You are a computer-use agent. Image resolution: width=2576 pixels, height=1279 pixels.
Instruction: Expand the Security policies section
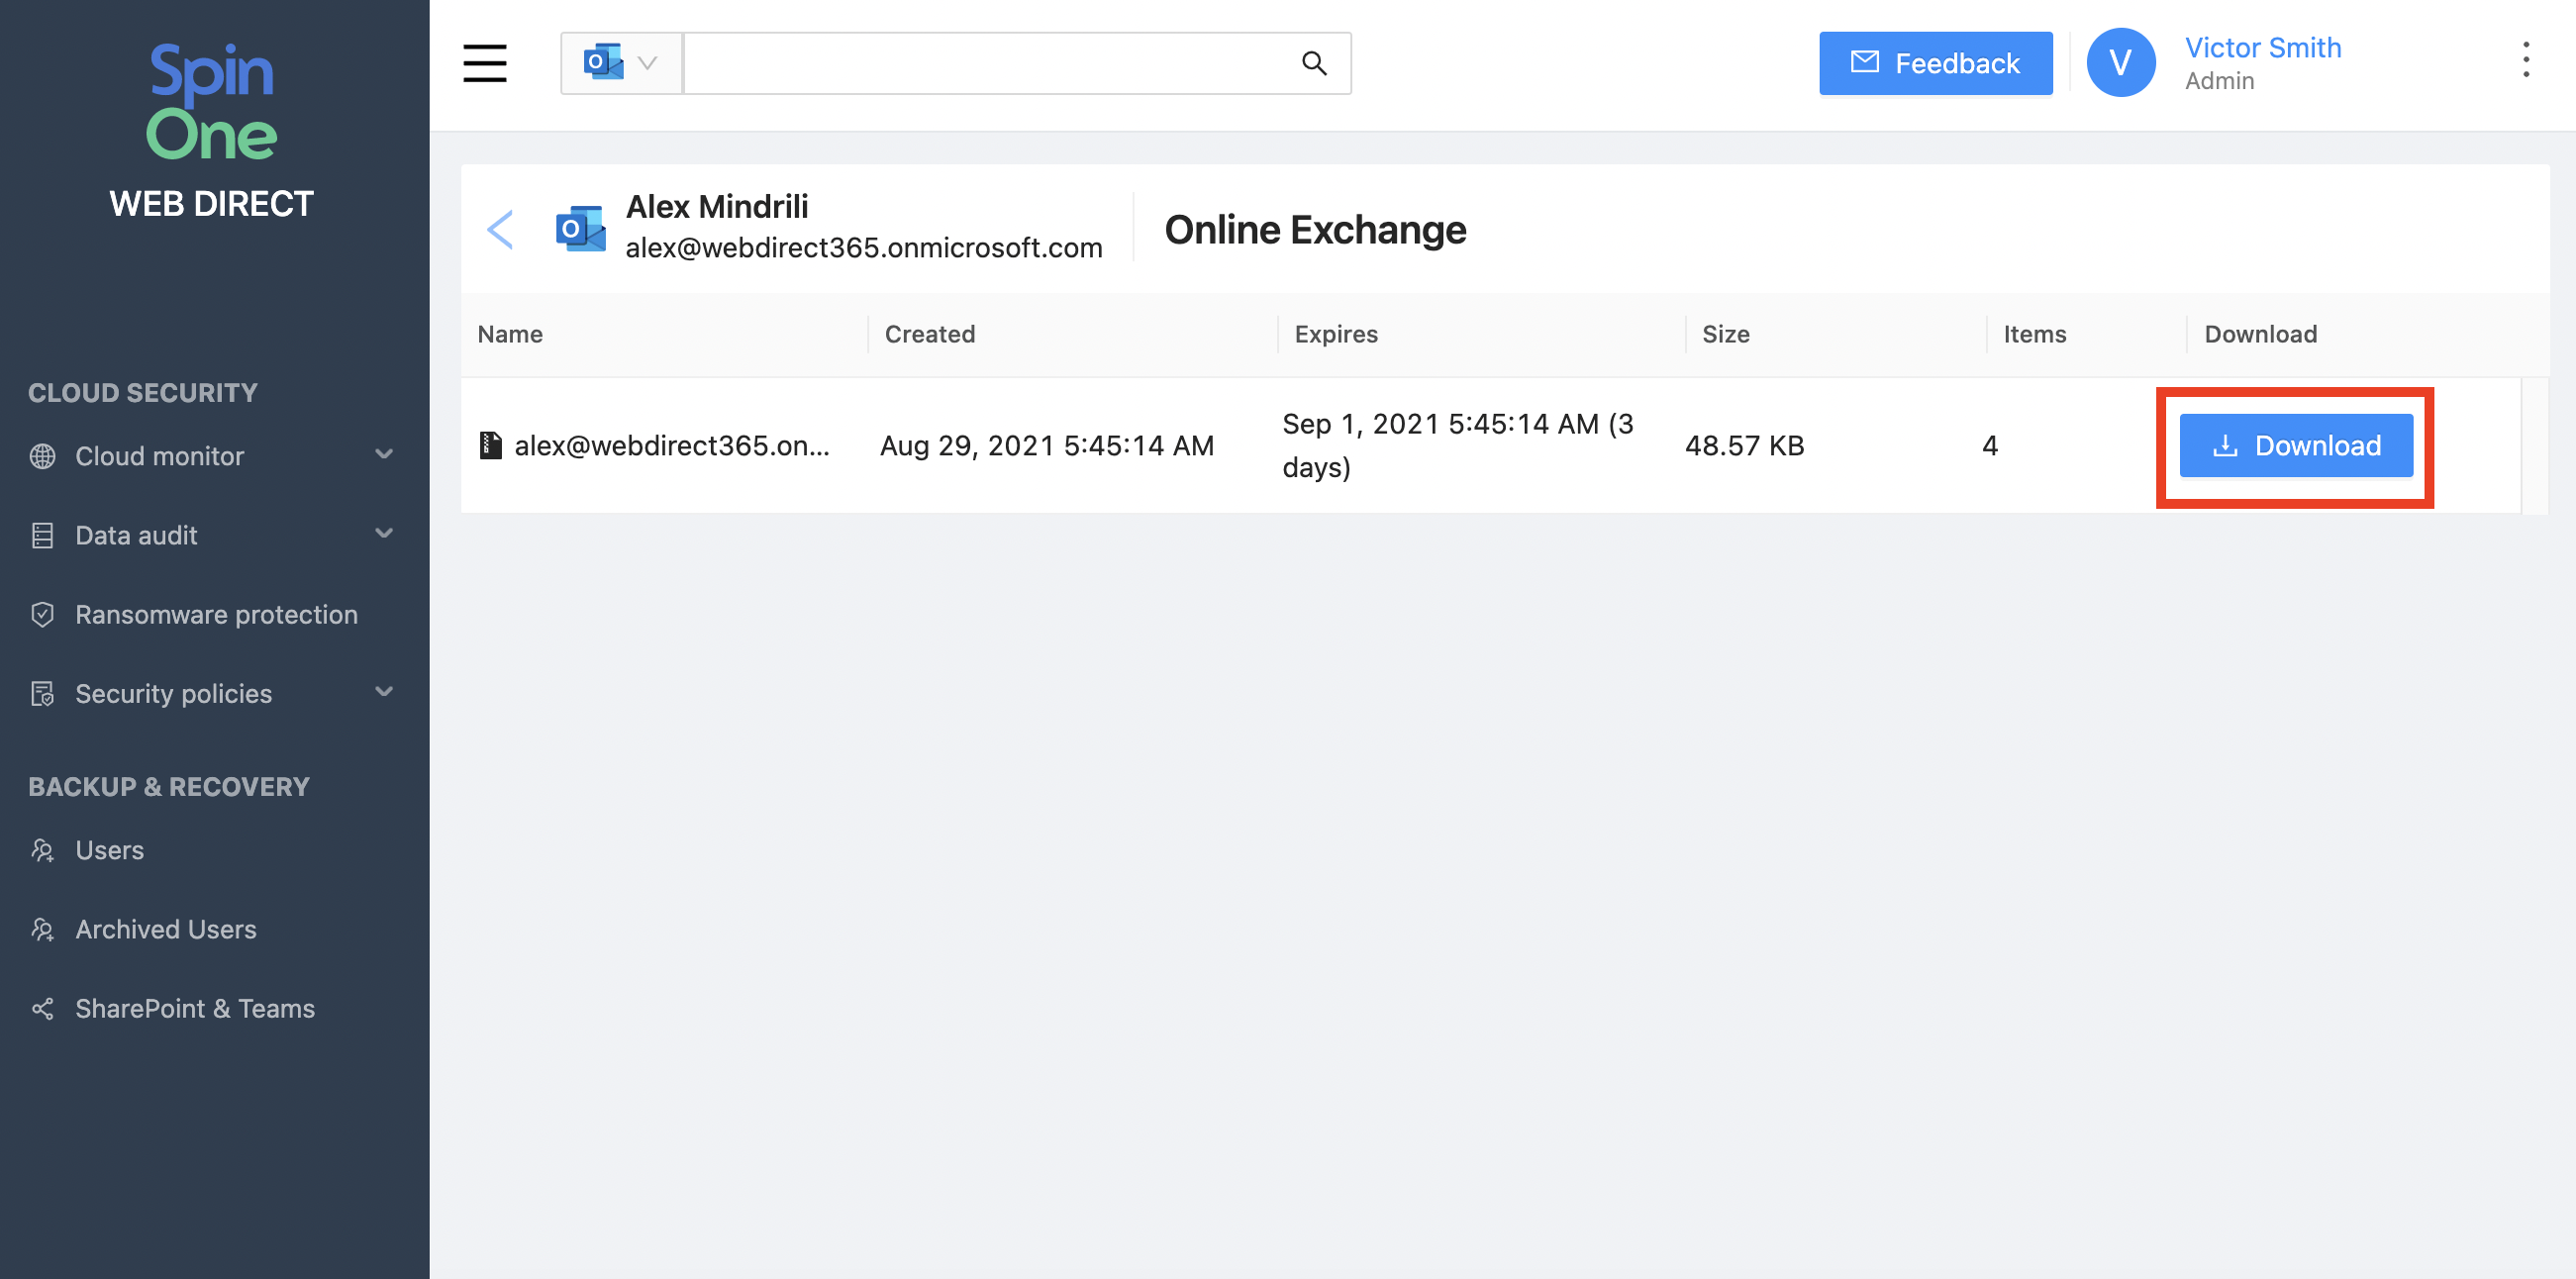tap(383, 692)
